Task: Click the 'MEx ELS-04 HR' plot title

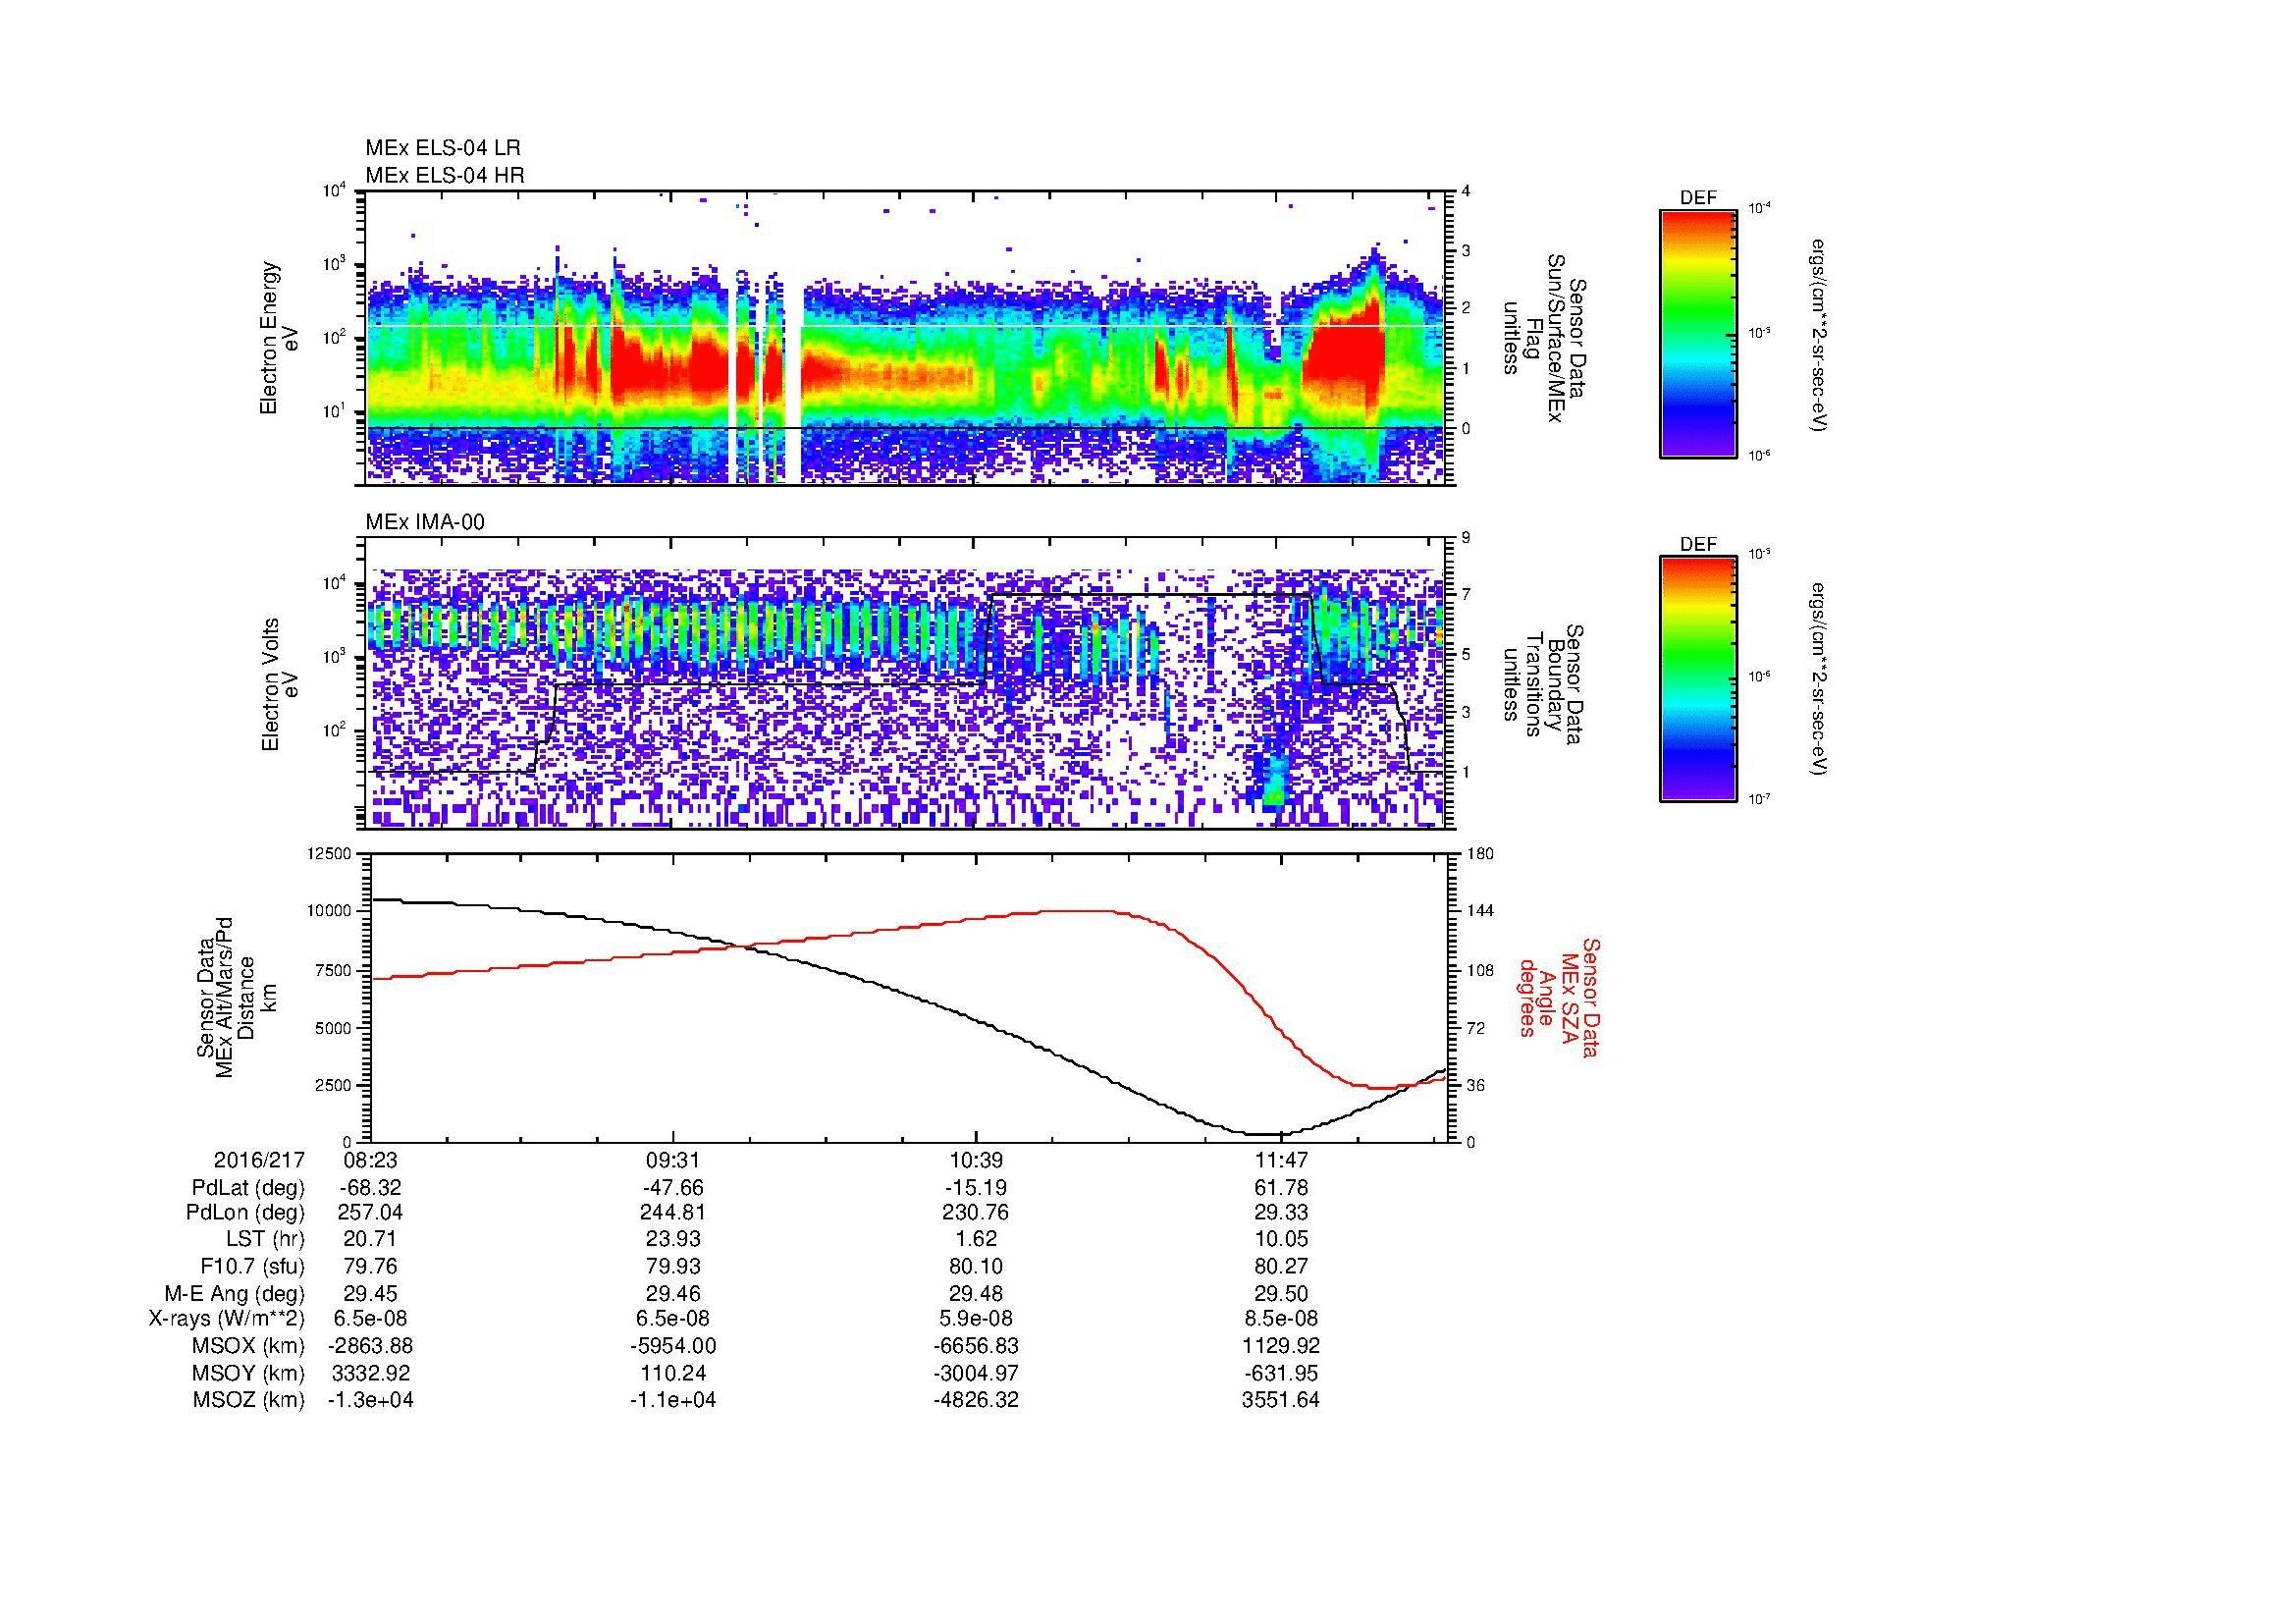Action: tap(445, 176)
